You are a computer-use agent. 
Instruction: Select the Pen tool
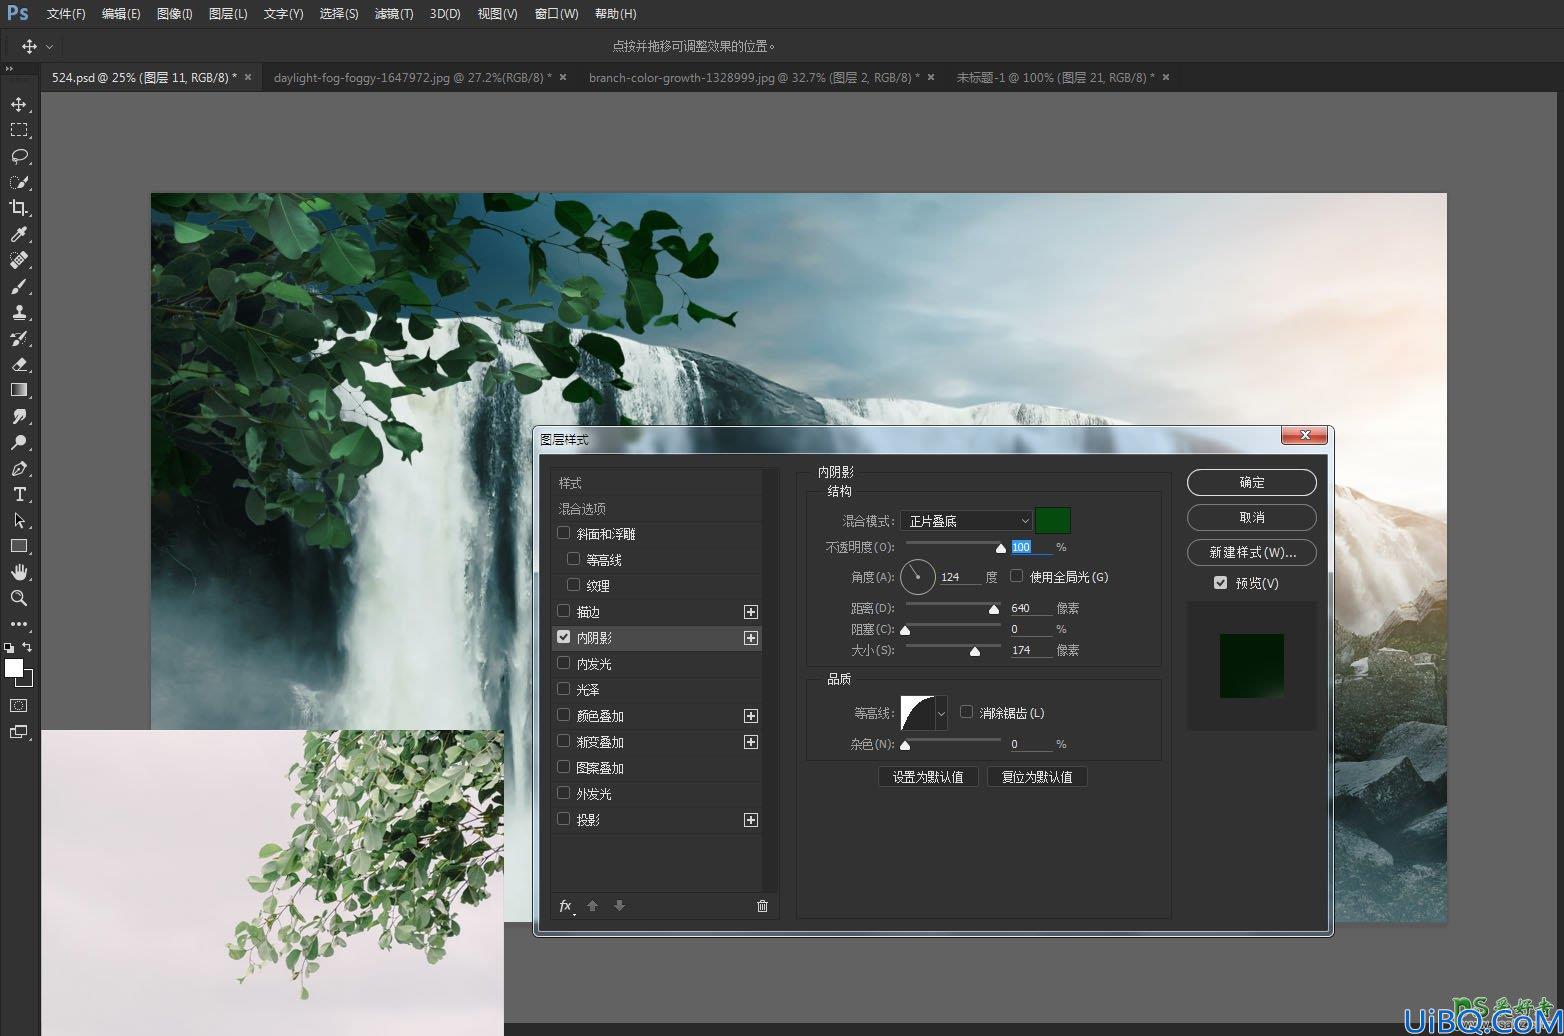(x=19, y=468)
